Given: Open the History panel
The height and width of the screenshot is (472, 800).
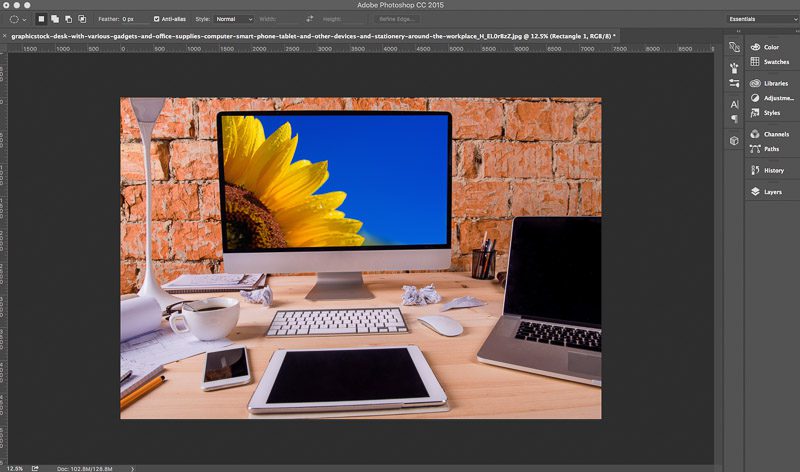Looking at the screenshot, I should [773, 170].
